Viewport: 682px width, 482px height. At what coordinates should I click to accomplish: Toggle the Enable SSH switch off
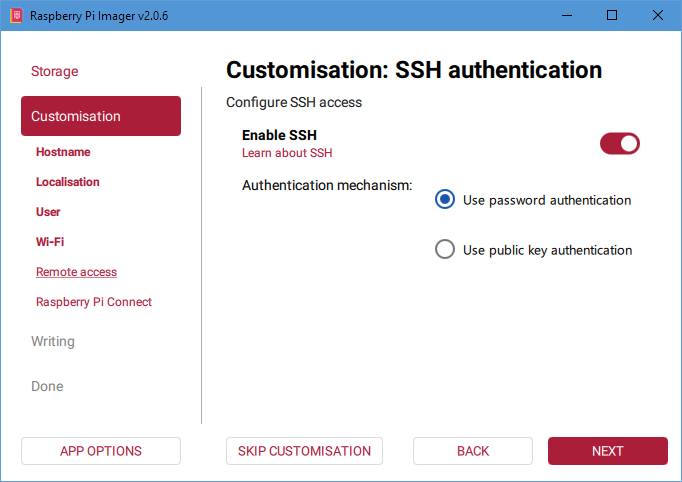pyautogui.click(x=619, y=144)
